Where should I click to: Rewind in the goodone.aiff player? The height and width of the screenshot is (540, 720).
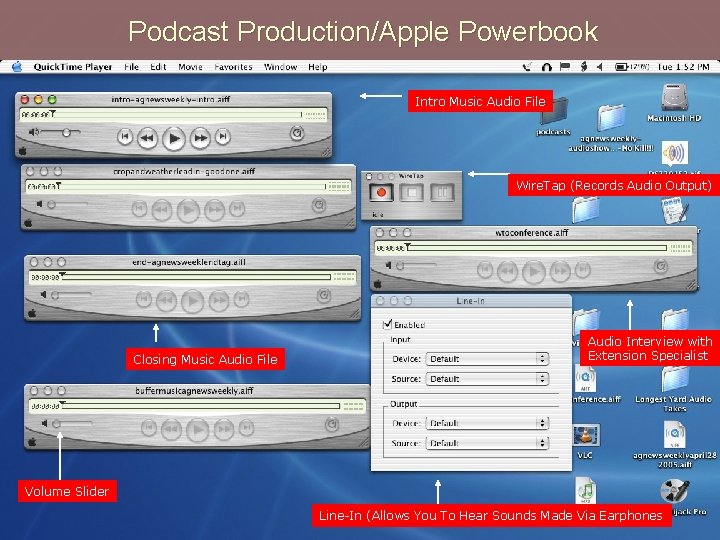(x=162, y=210)
